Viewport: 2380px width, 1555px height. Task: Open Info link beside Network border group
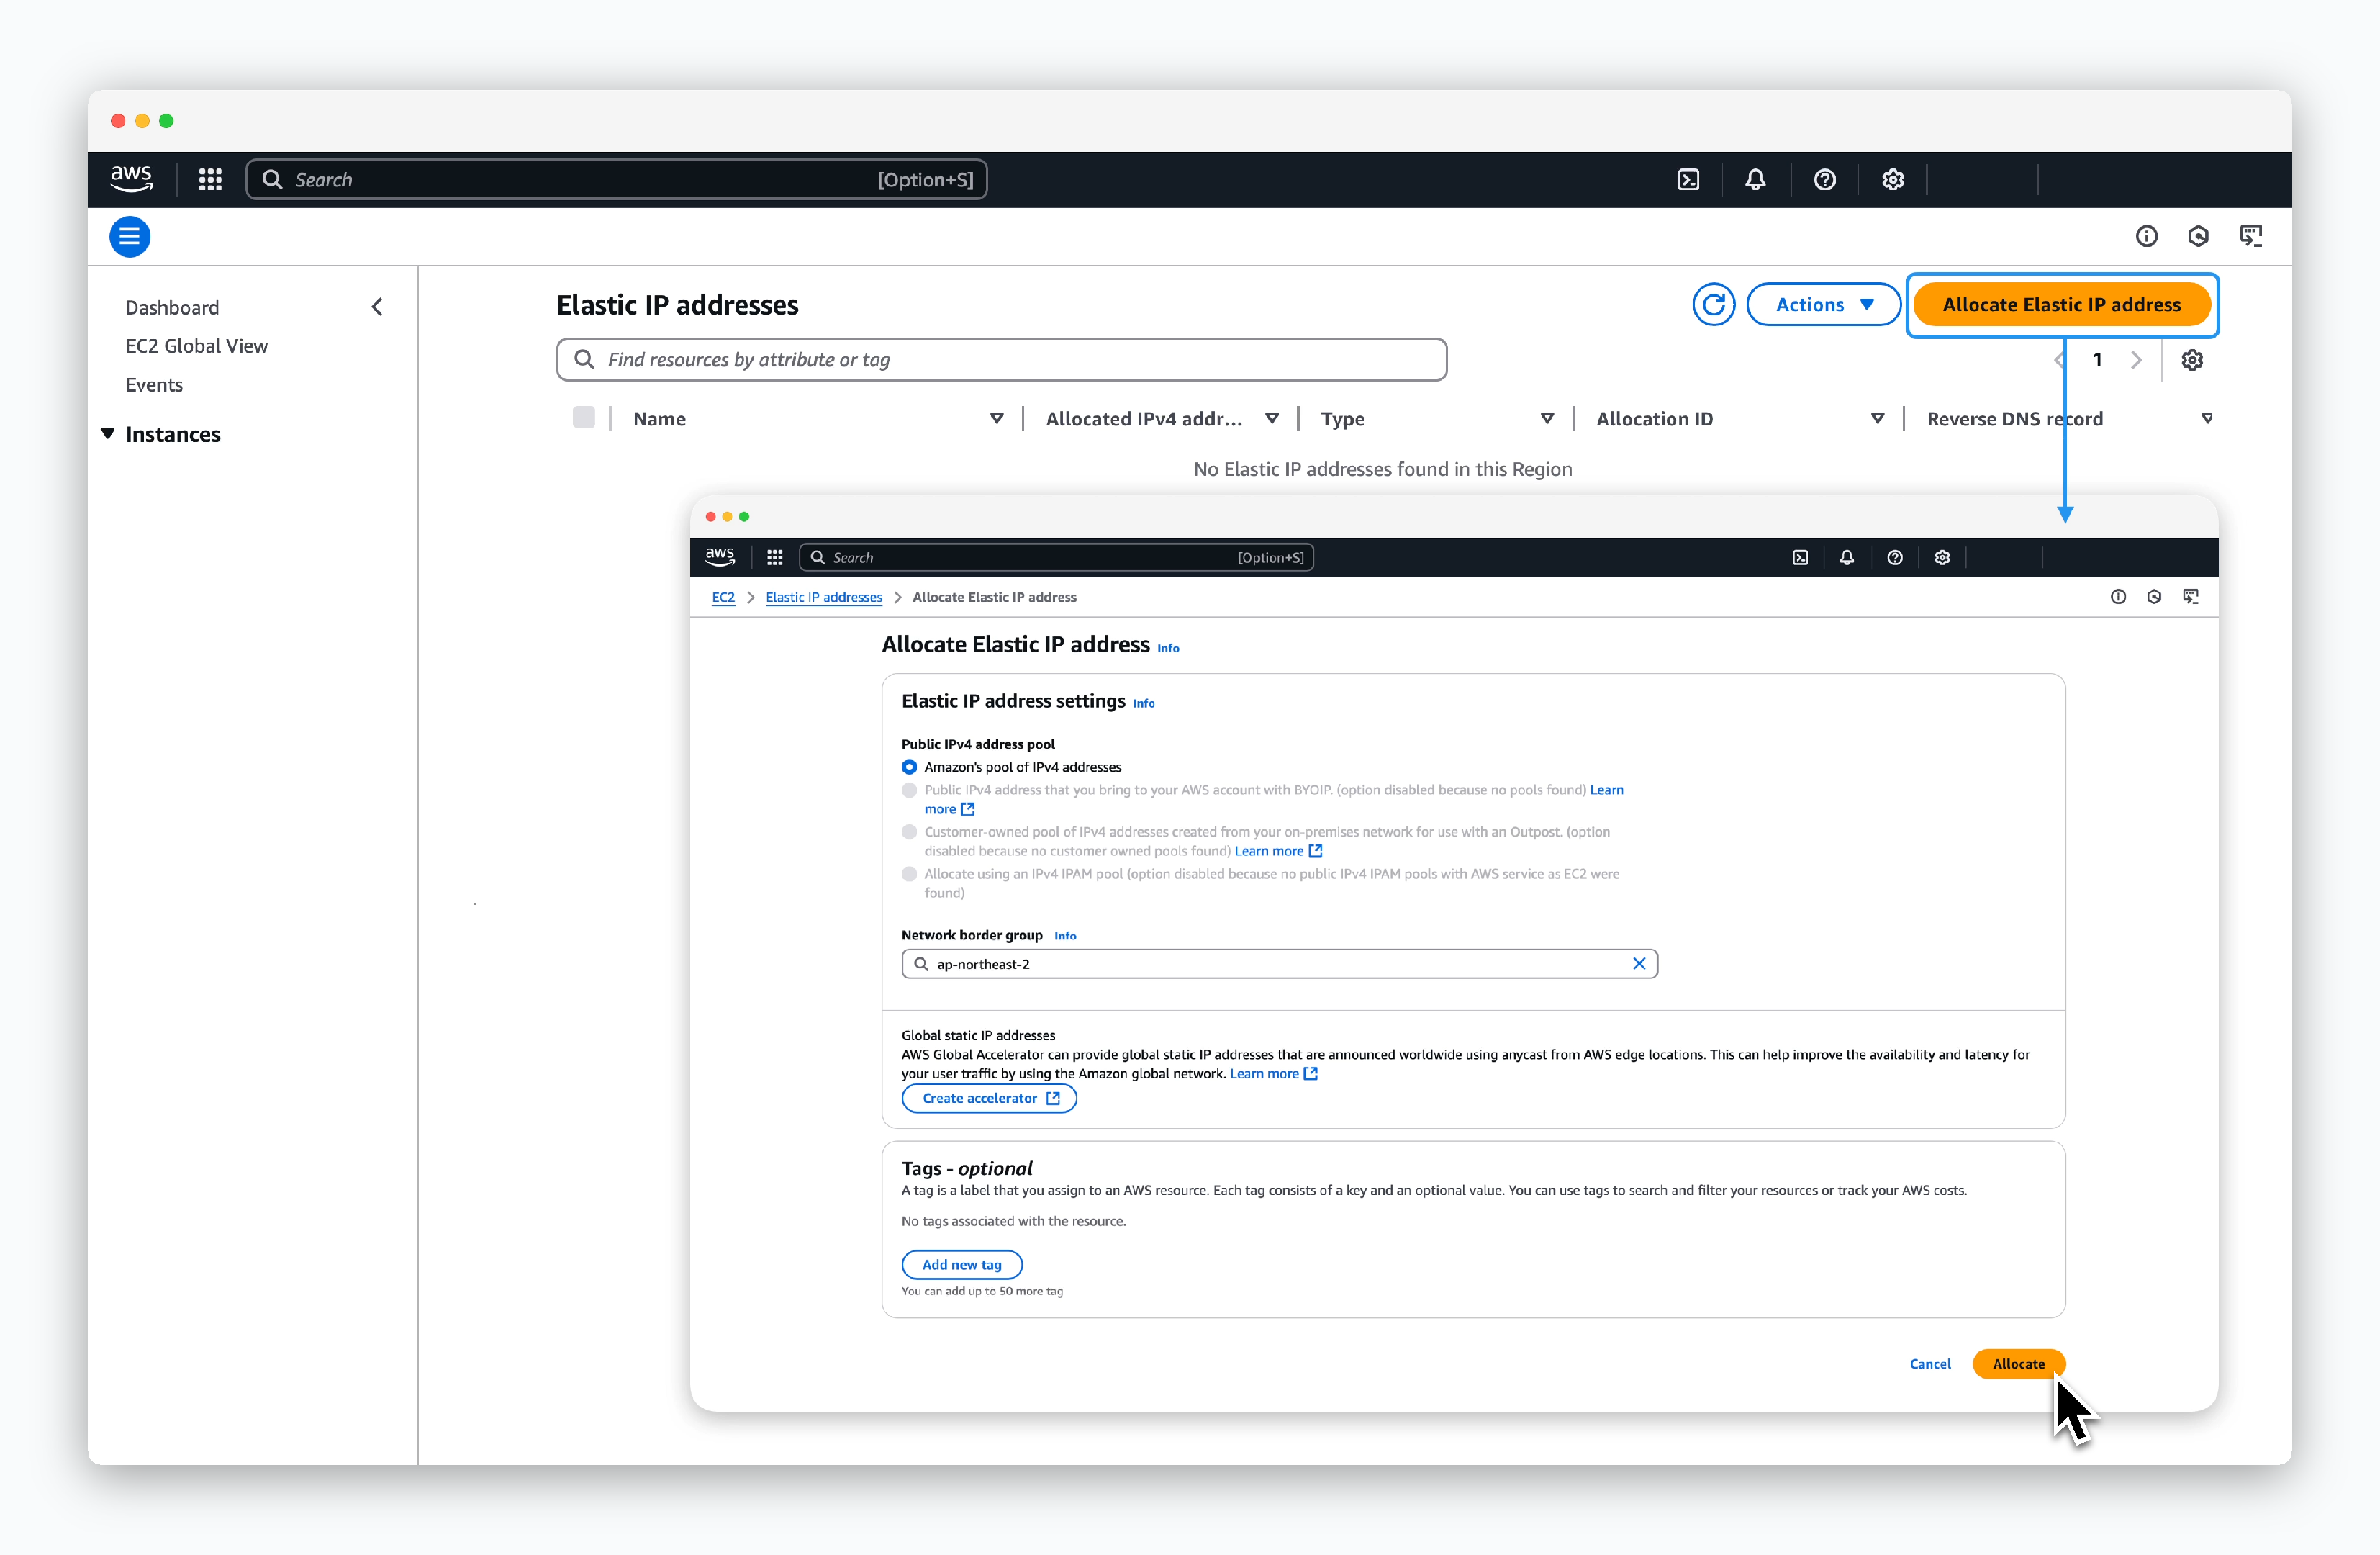(1065, 936)
